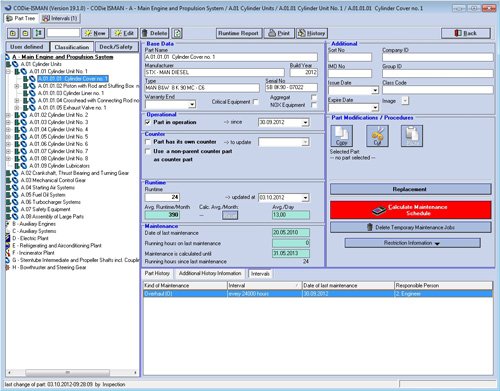This screenshot has width=500, height=391.
Task: Select the Deck/Safety tab
Action: pos(116,47)
